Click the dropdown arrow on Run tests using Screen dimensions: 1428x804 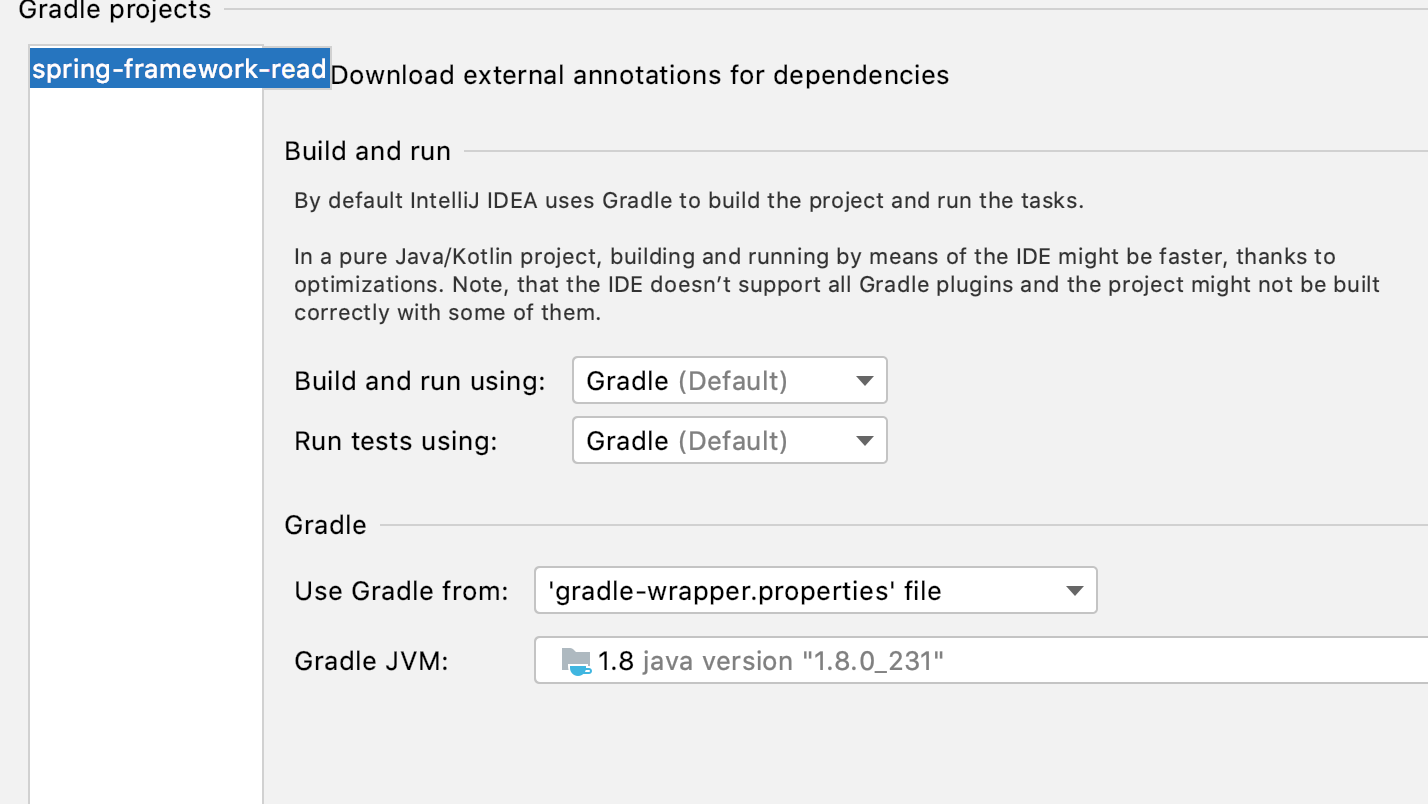864,441
